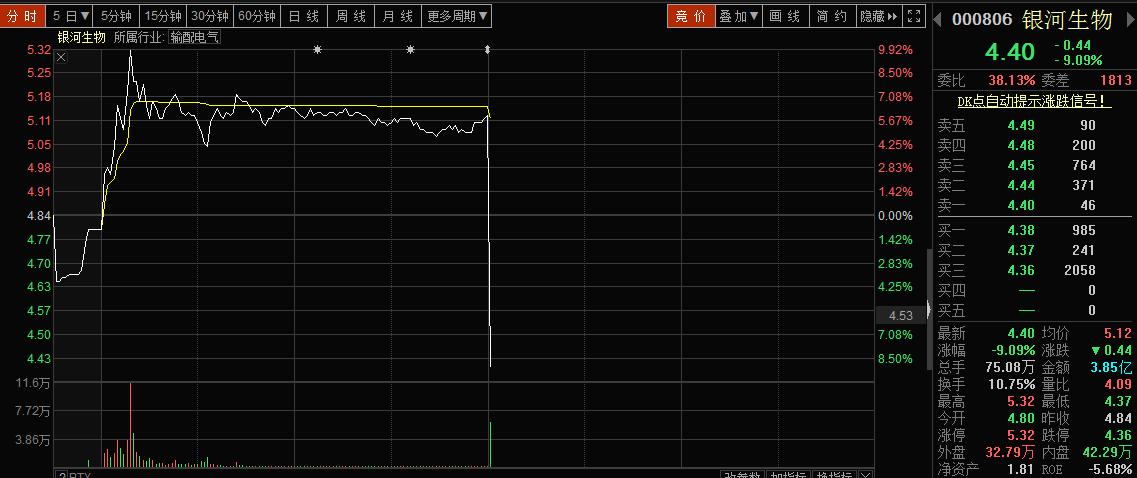Screen dimensions: 1137x478
Task: Toggle the 竞价 auction view
Action: point(690,16)
